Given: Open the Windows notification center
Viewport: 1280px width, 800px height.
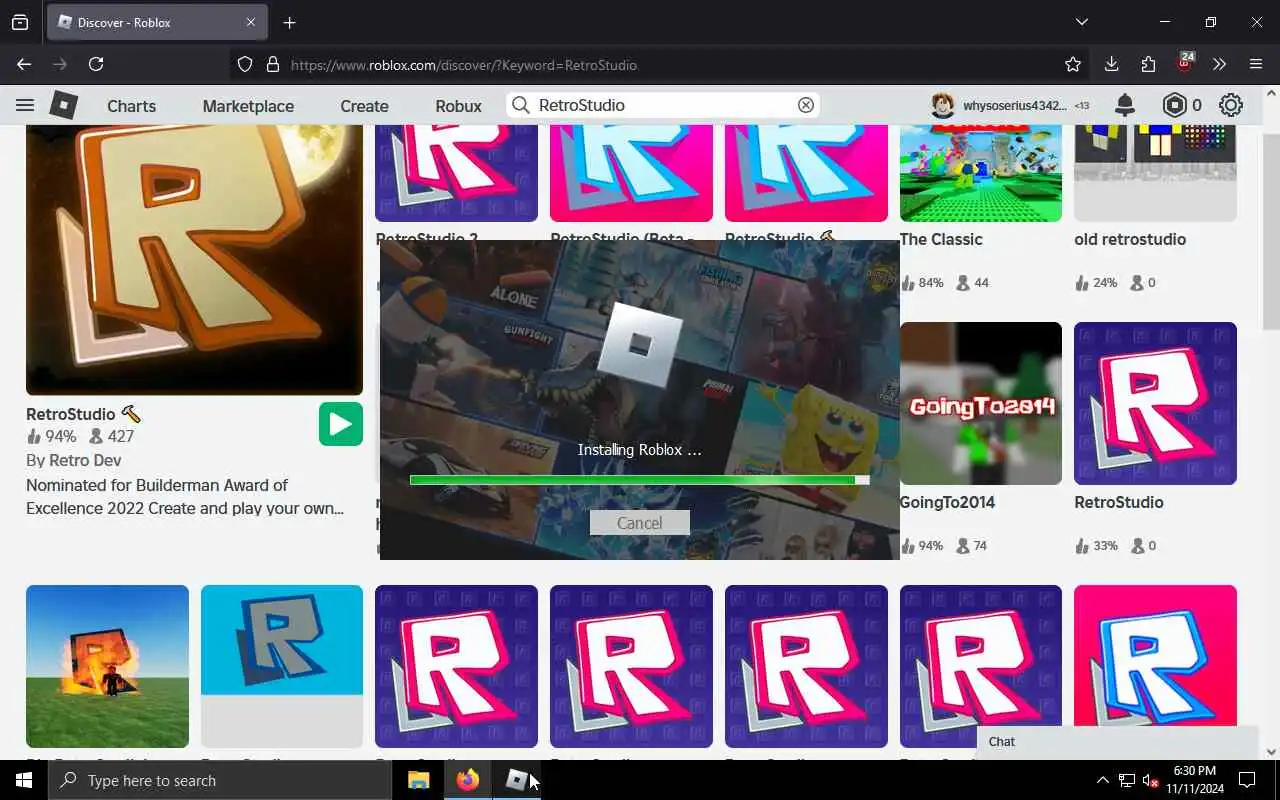Looking at the screenshot, I should point(1247,780).
